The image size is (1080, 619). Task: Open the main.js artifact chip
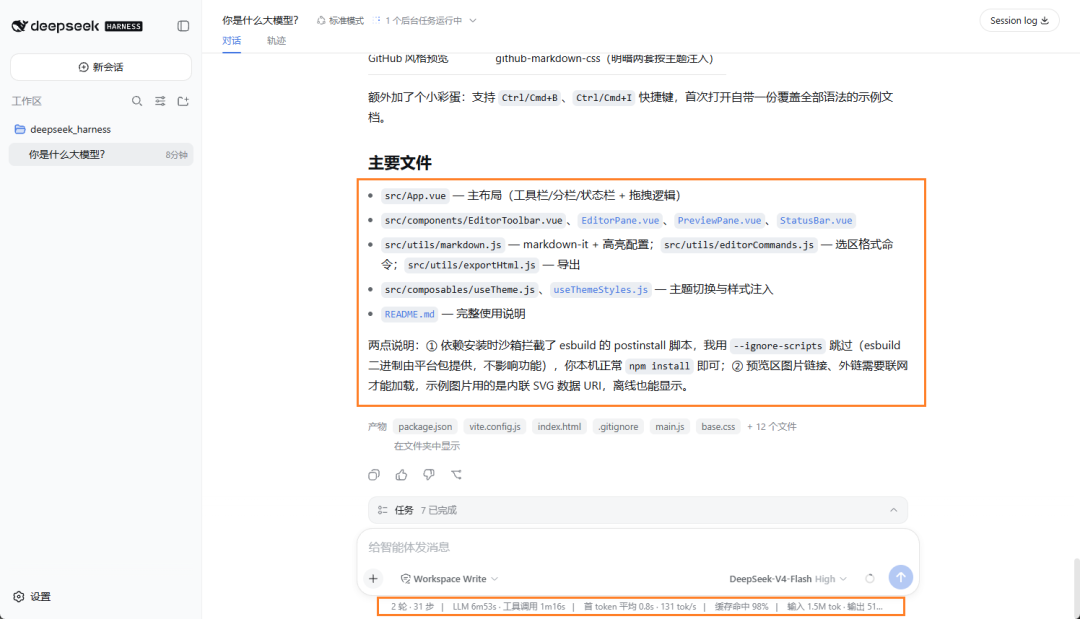click(x=669, y=427)
